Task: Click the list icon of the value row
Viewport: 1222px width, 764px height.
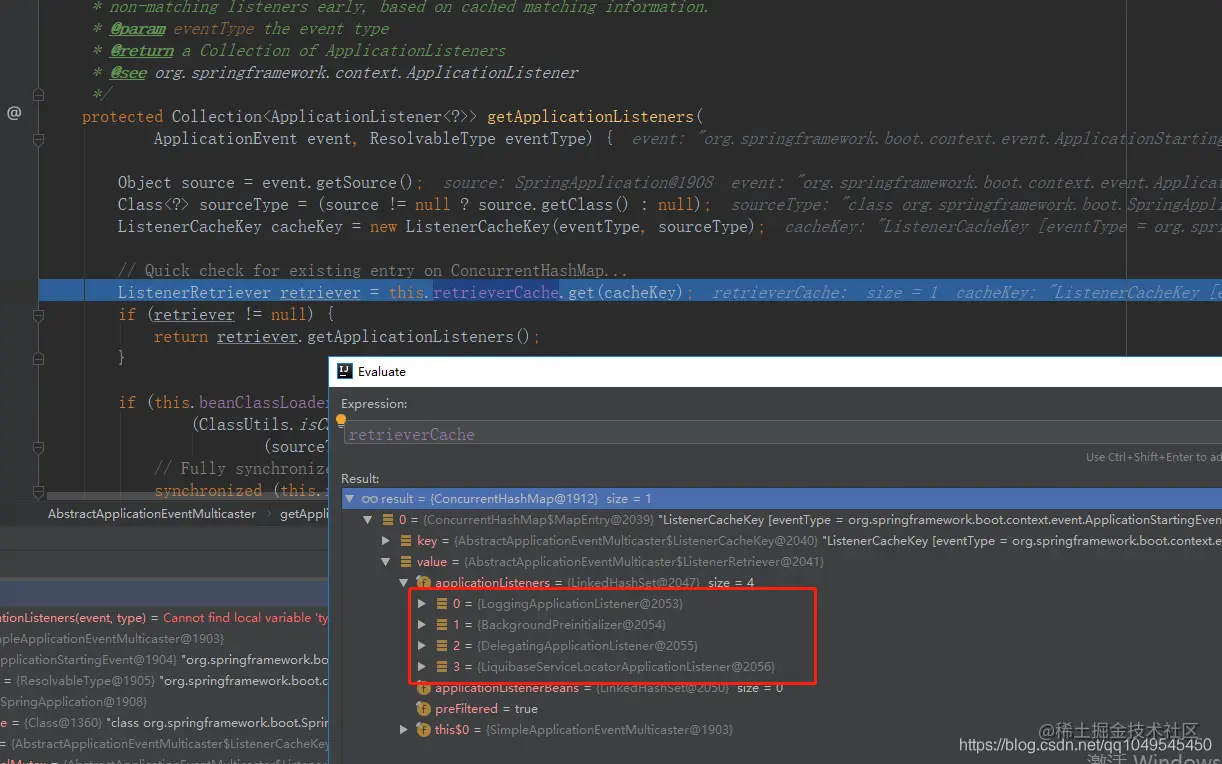Action: (x=406, y=562)
